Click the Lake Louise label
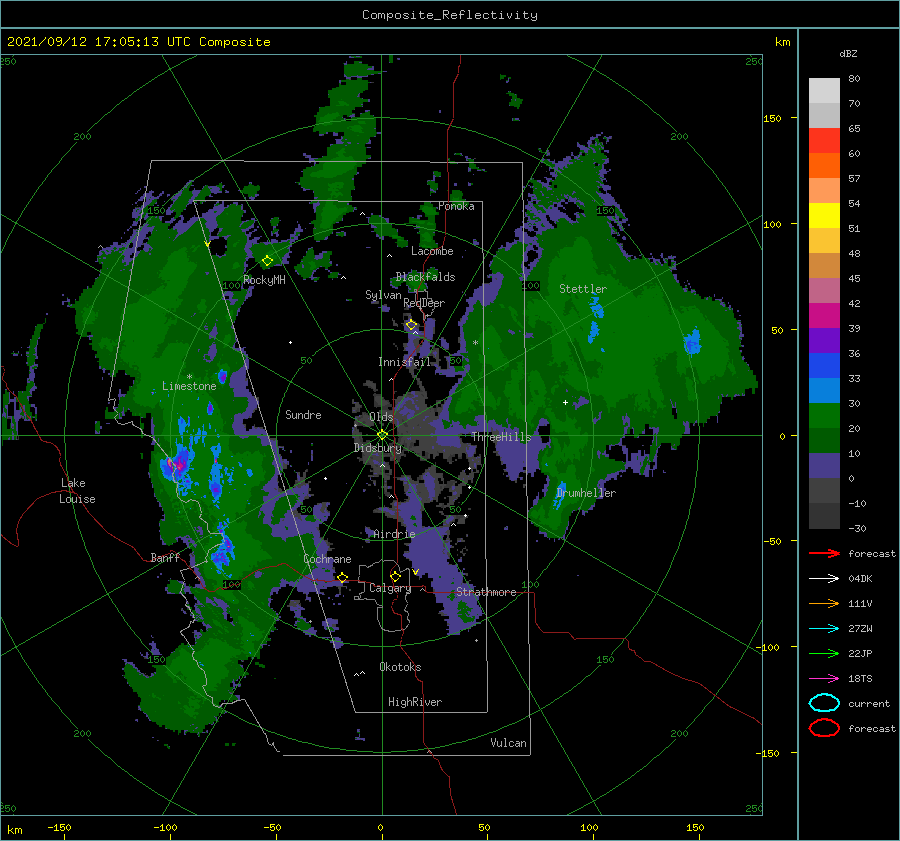The width and height of the screenshot is (900, 841). point(77,491)
